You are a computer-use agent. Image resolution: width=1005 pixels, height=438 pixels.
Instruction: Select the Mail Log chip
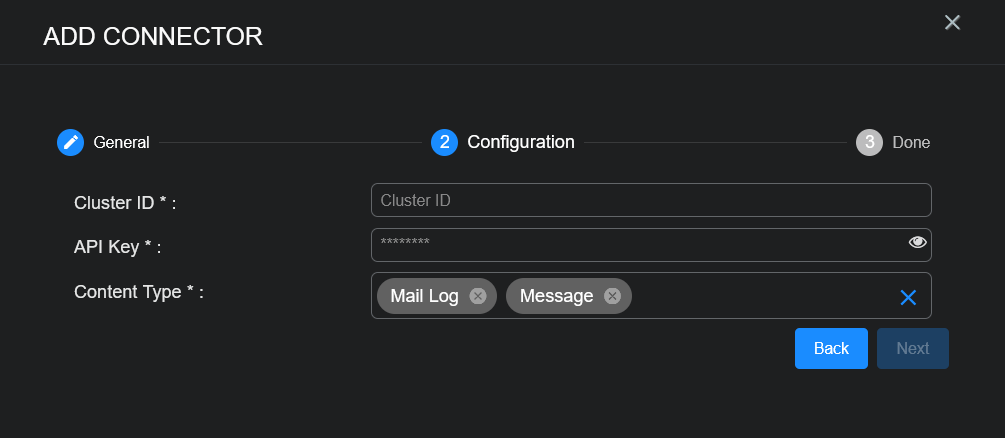click(x=424, y=296)
